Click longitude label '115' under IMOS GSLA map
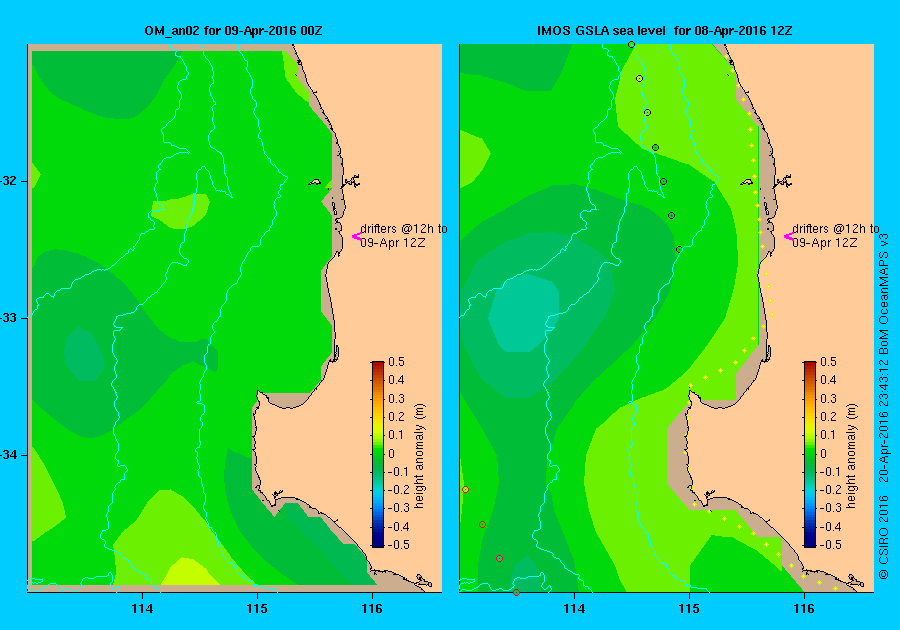The height and width of the screenshot is (630, 900). click(689, 609)
